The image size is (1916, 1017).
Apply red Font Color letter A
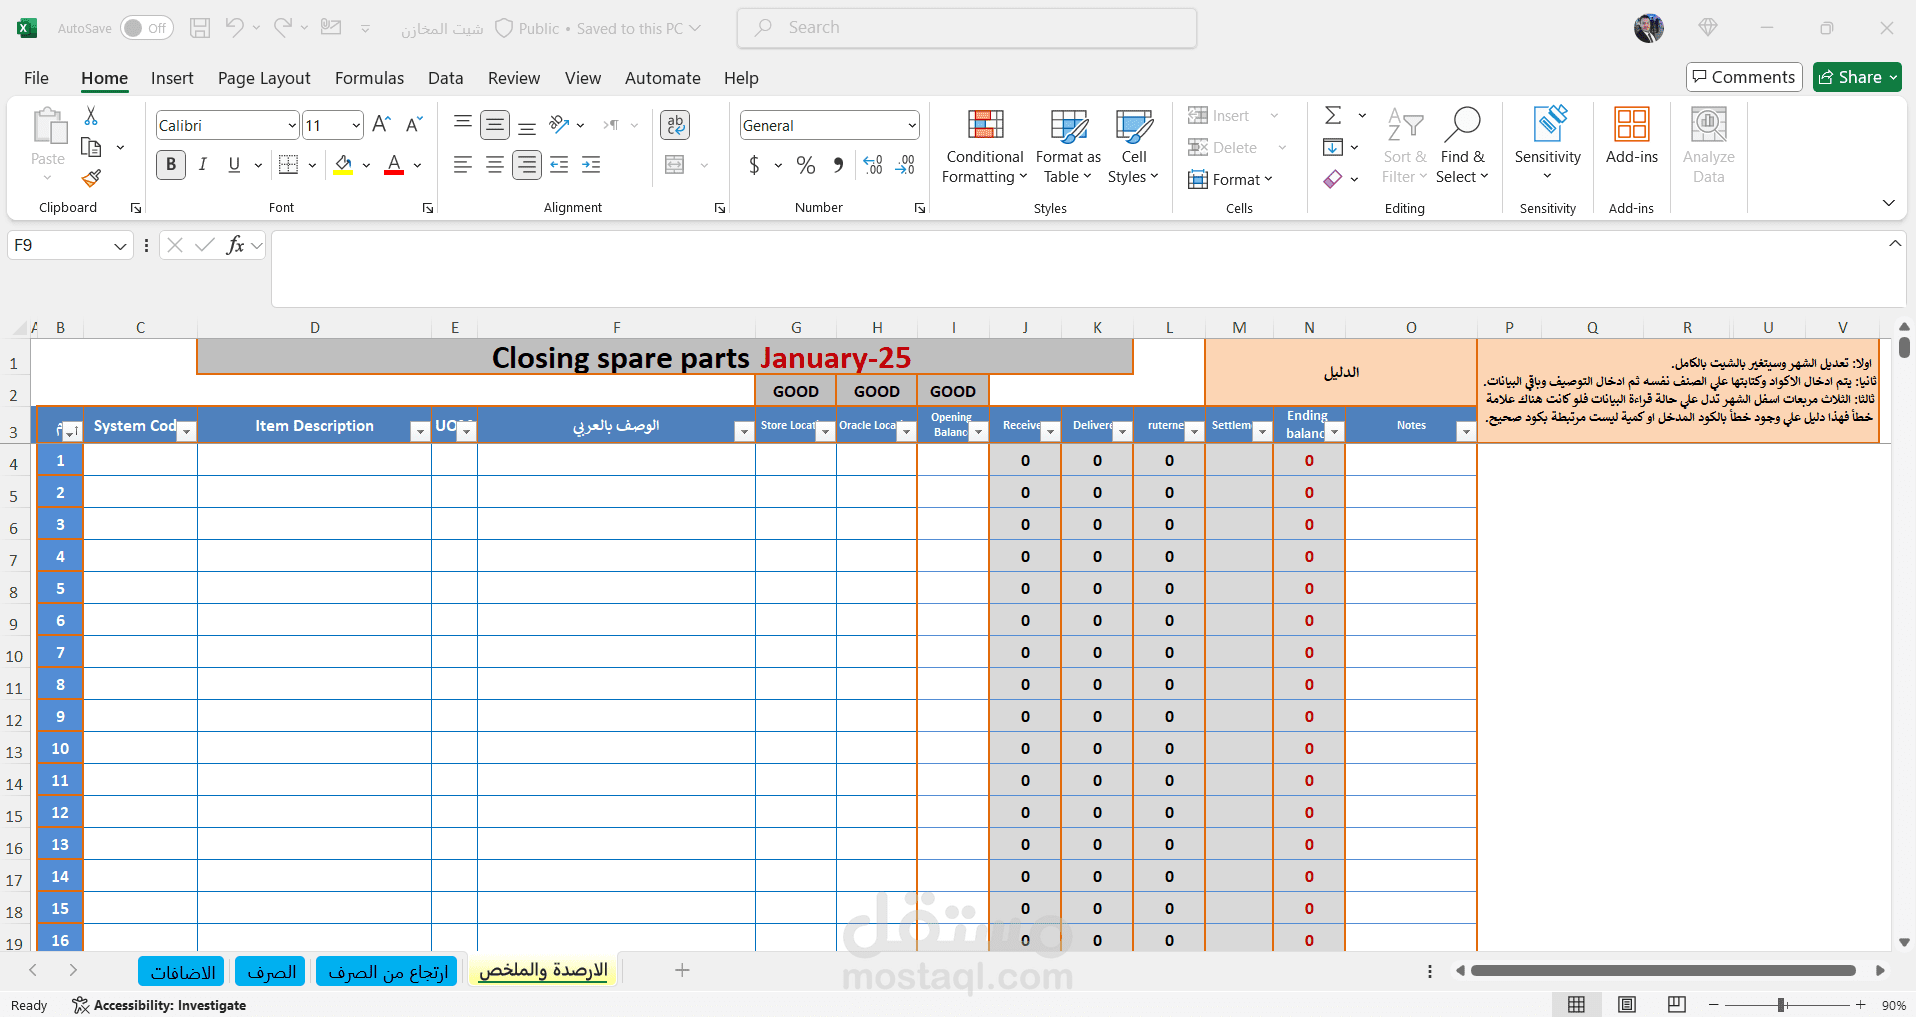[394, 165]
